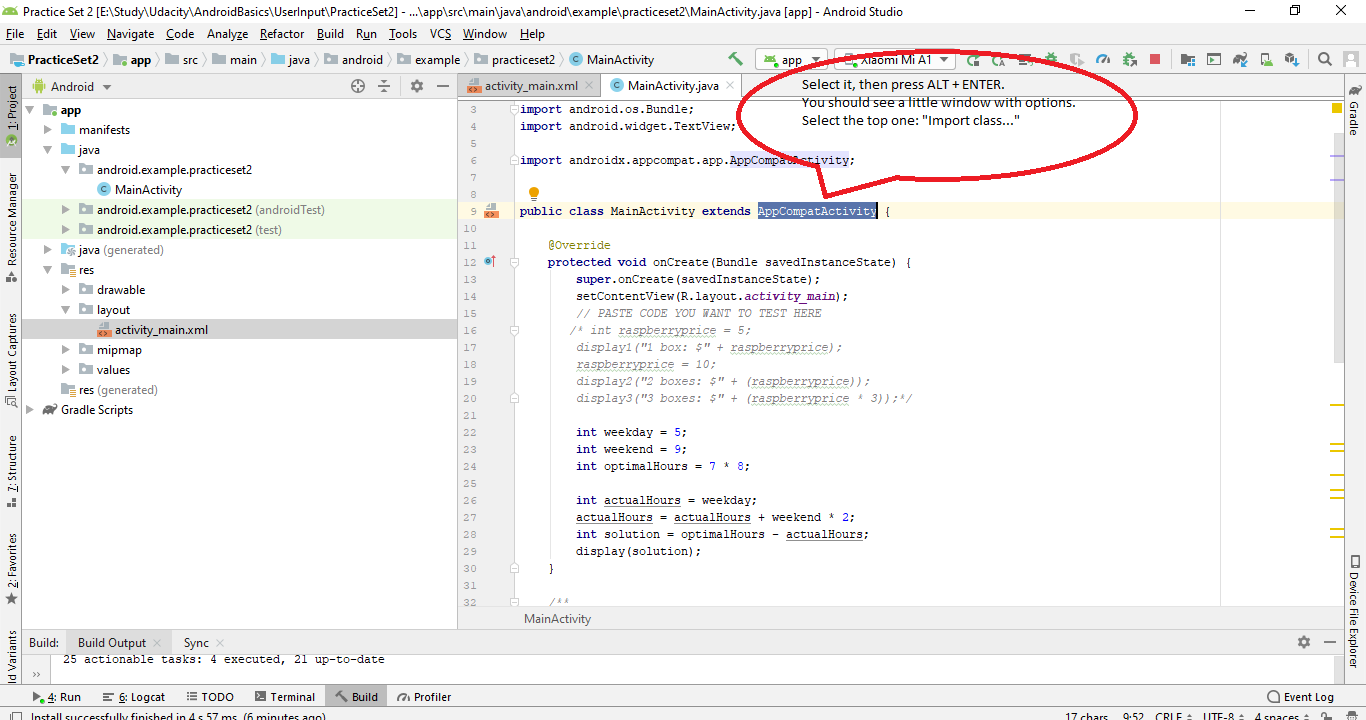The width and height of the screenshot is (1366, 720).
Task: Select activity_main.xml in the project tree
Action: click(161, 330)
